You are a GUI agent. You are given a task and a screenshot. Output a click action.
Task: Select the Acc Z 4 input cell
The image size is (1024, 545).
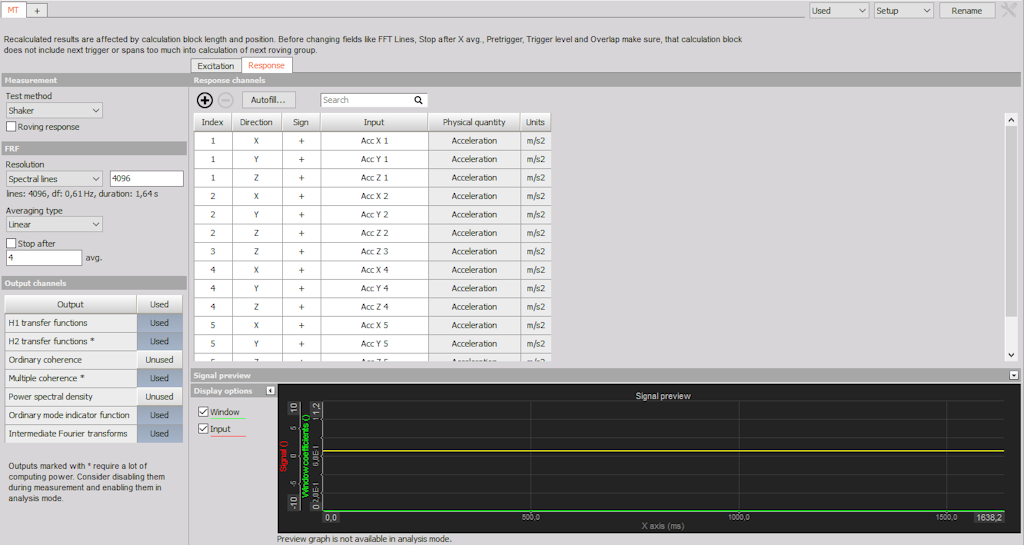click(x=374, y=307)
